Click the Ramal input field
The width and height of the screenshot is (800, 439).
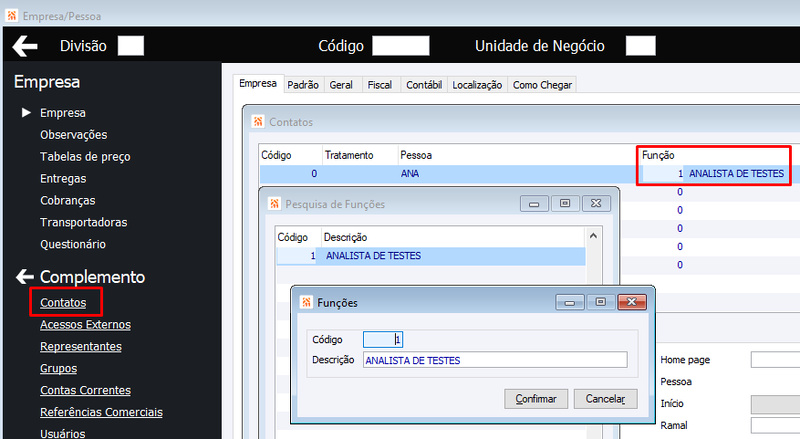[776, 425]
